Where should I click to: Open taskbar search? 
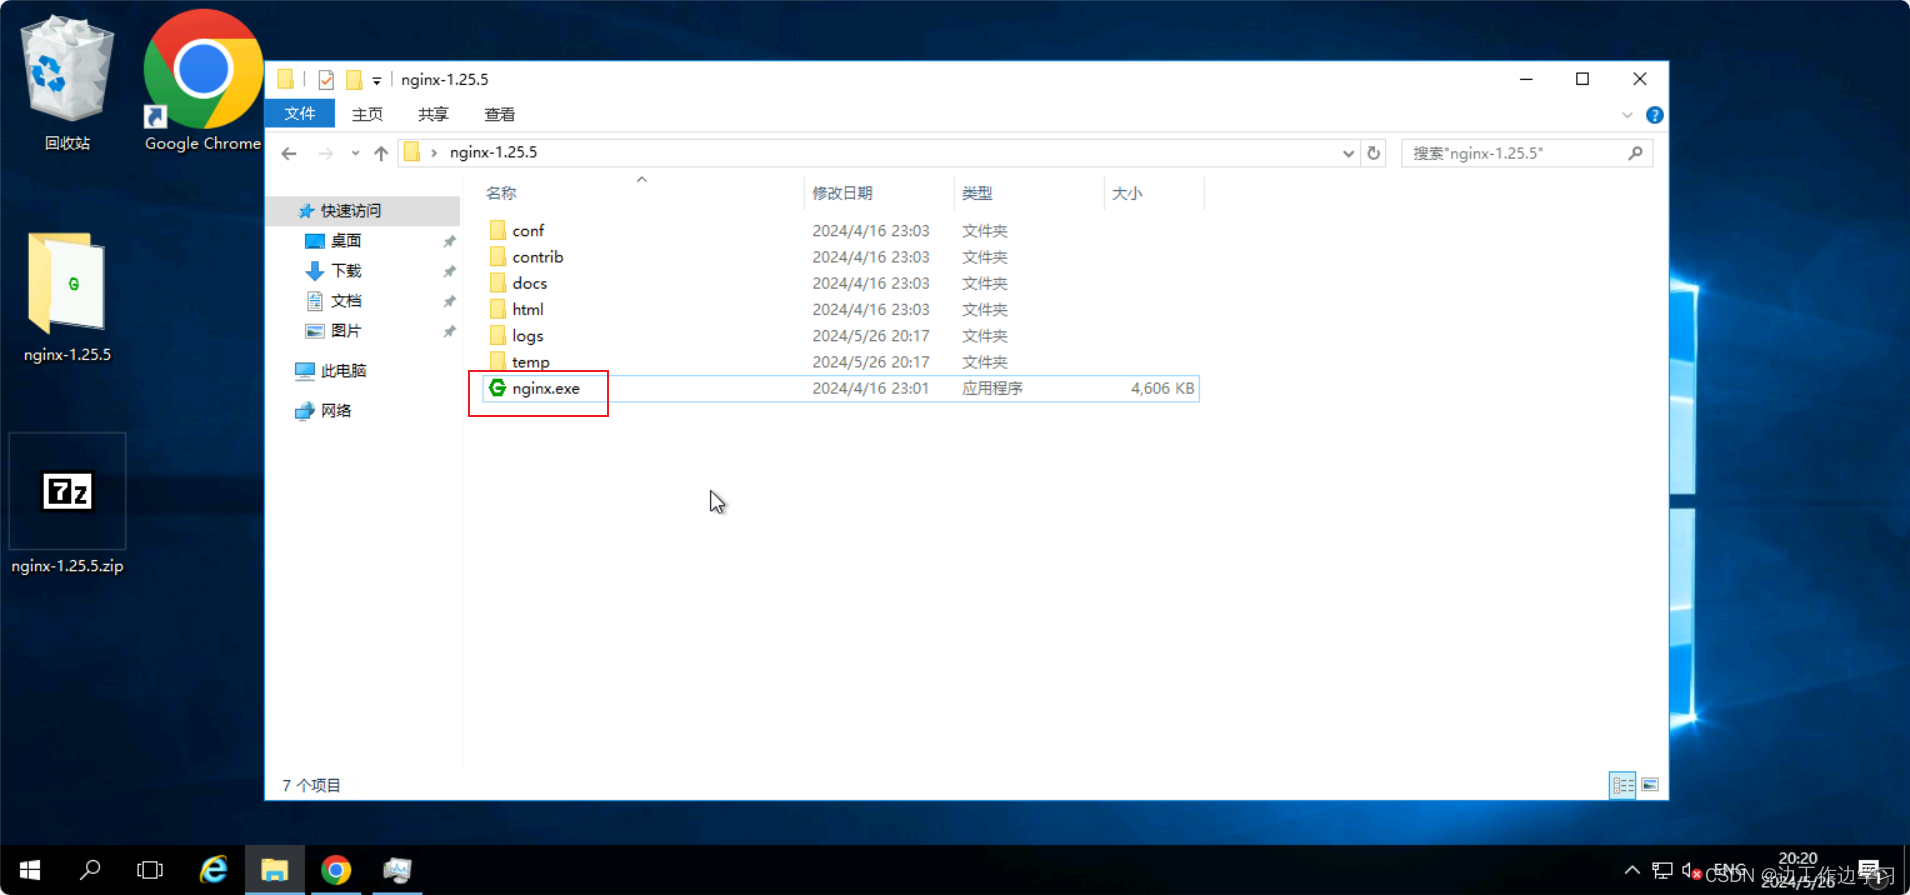tap(90, 870)
